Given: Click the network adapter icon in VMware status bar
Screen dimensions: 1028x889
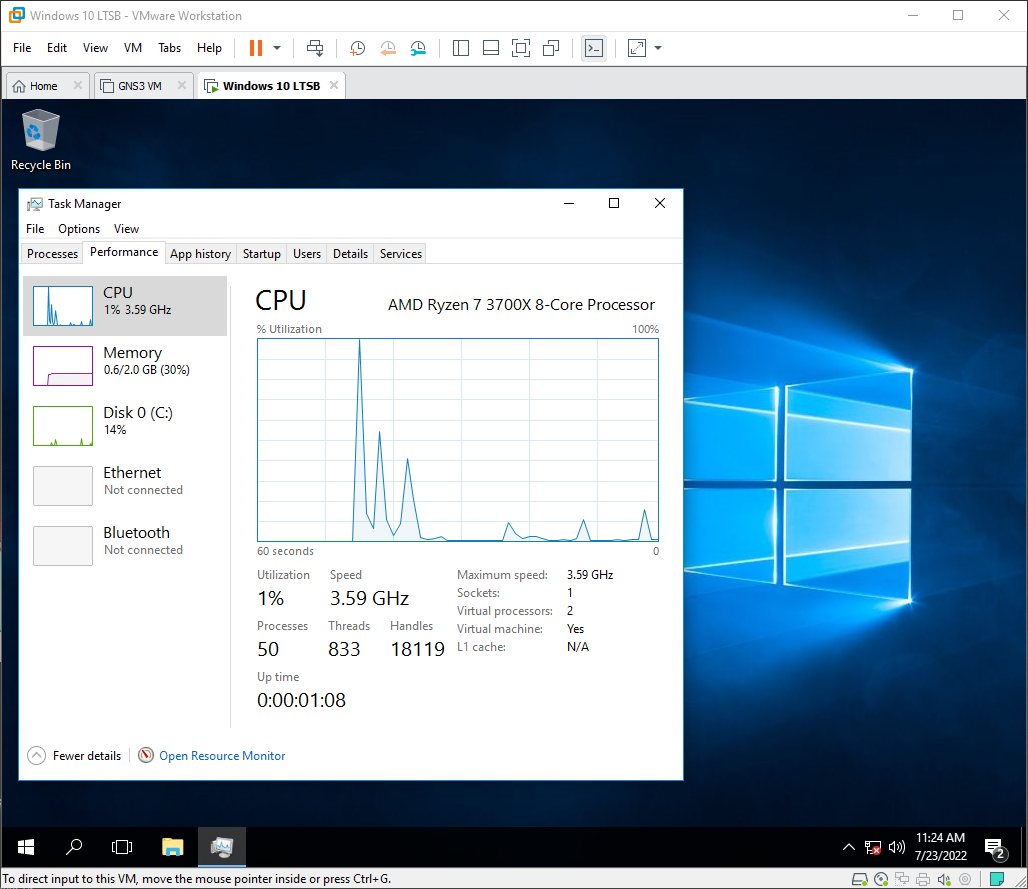Looking at the screenshot, I should click(x=902, y=879).
